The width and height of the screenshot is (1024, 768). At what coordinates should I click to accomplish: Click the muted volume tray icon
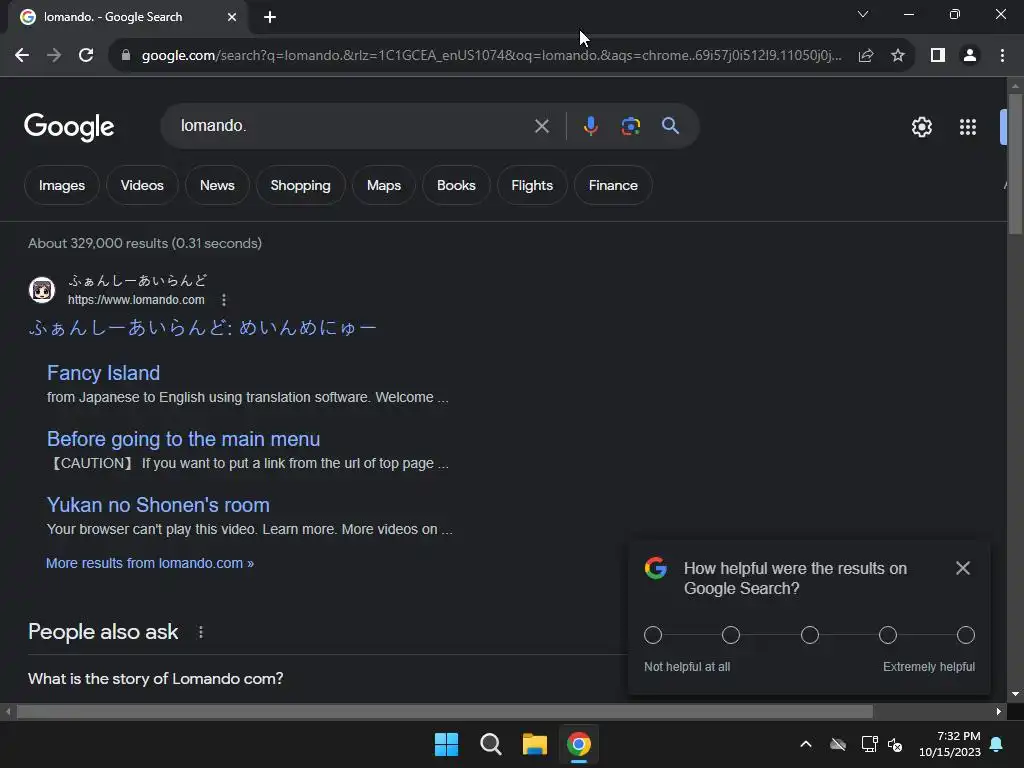point(895,744)
